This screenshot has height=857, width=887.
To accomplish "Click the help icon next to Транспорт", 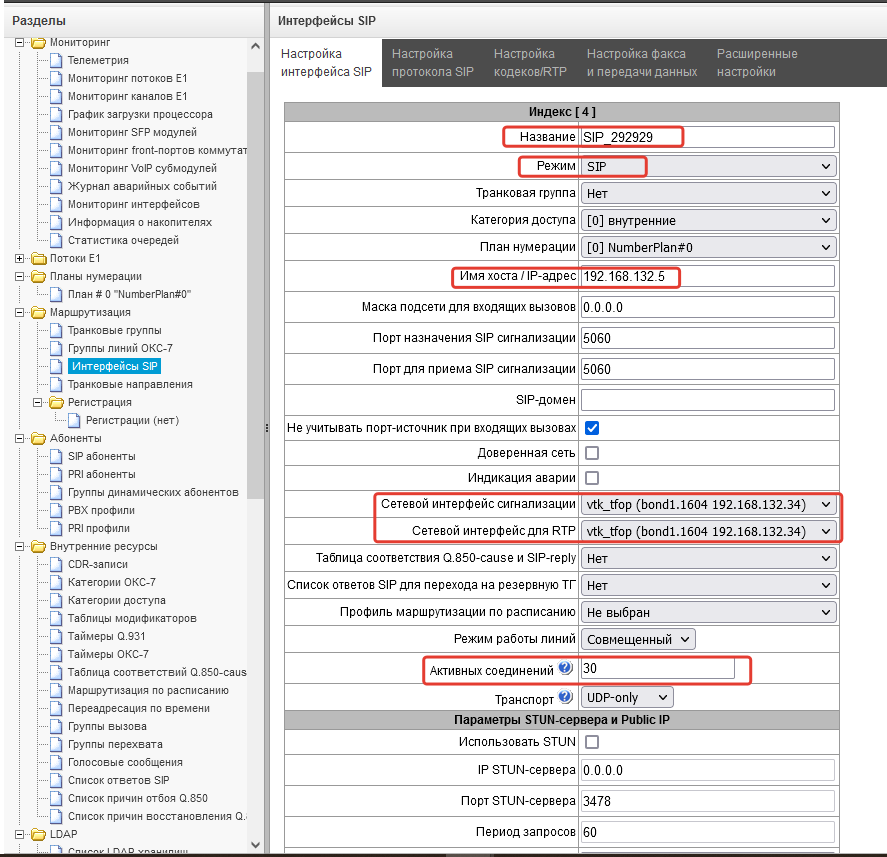I will coord(565,697).
